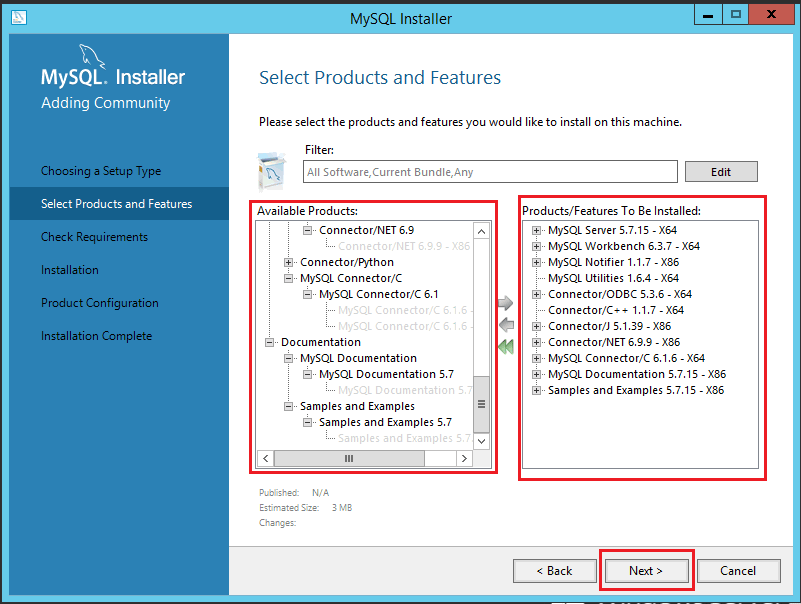Collapse the Samples and Examples 5.7 node
This screenshot has height=604, width=801.
pos(308,422)
